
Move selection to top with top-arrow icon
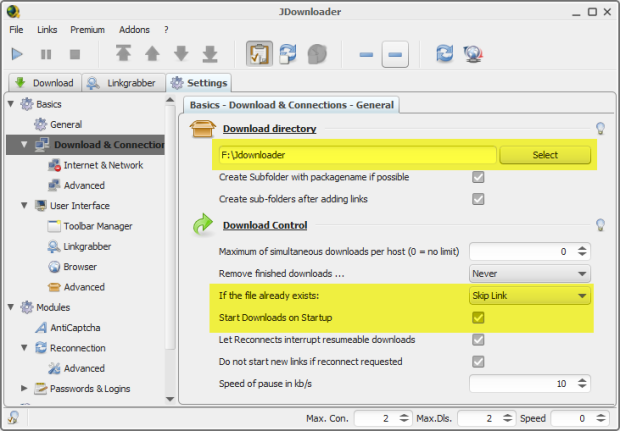coord(123,53)
